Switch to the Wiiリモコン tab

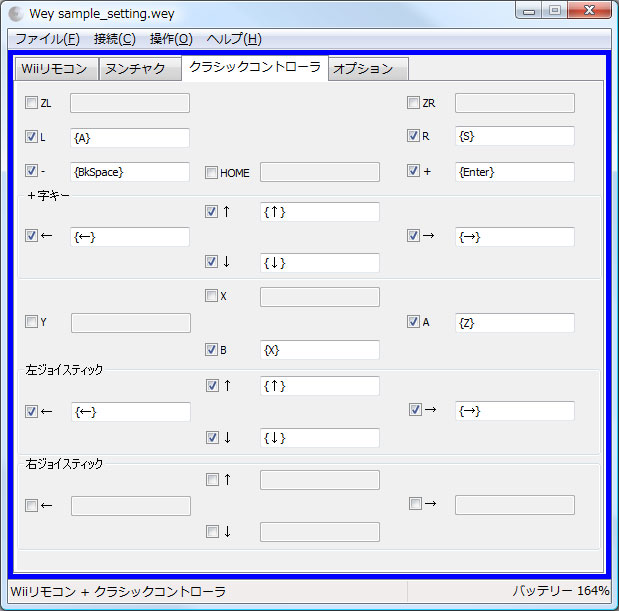click(56, 69)
